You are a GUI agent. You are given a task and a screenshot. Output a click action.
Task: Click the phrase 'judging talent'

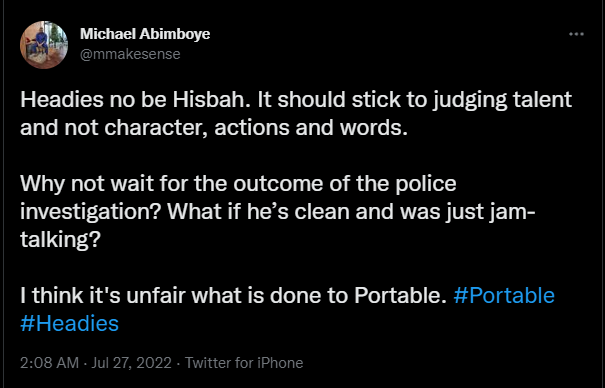tap(502, 100)
